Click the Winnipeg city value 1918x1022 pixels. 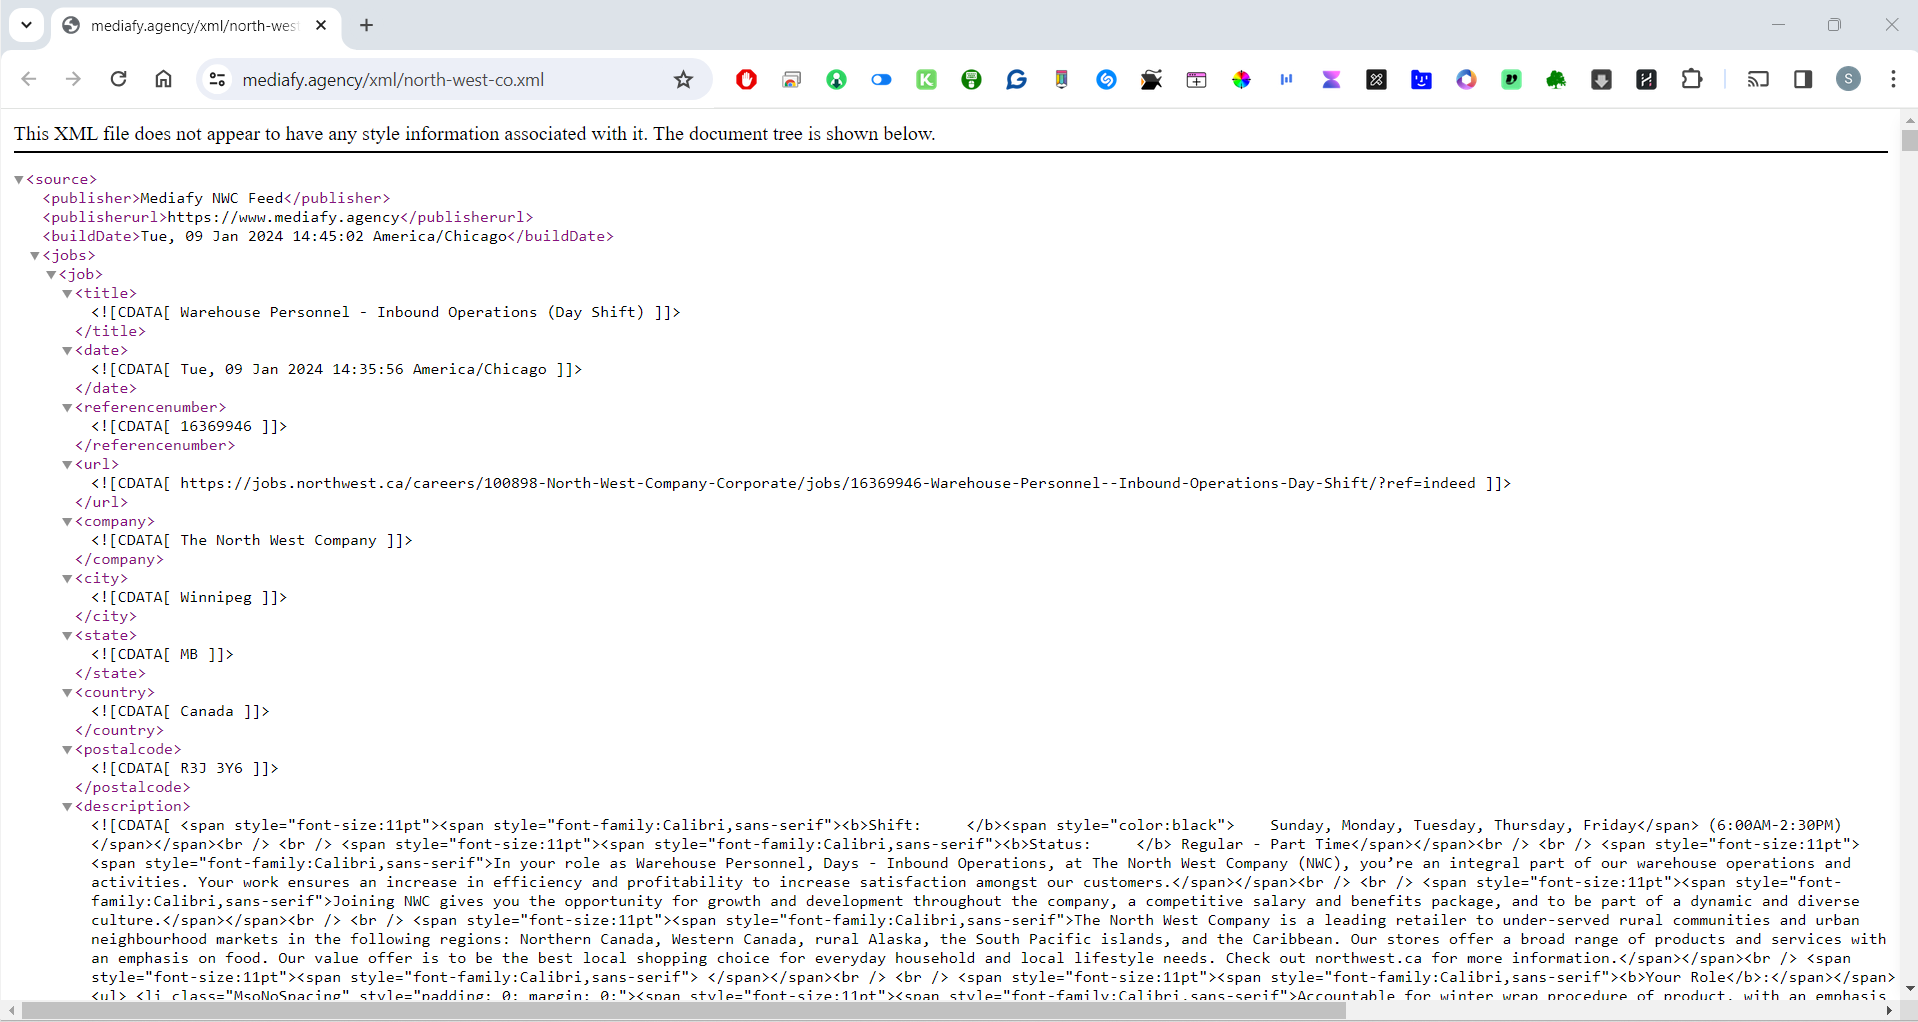[x=216, y=597]
